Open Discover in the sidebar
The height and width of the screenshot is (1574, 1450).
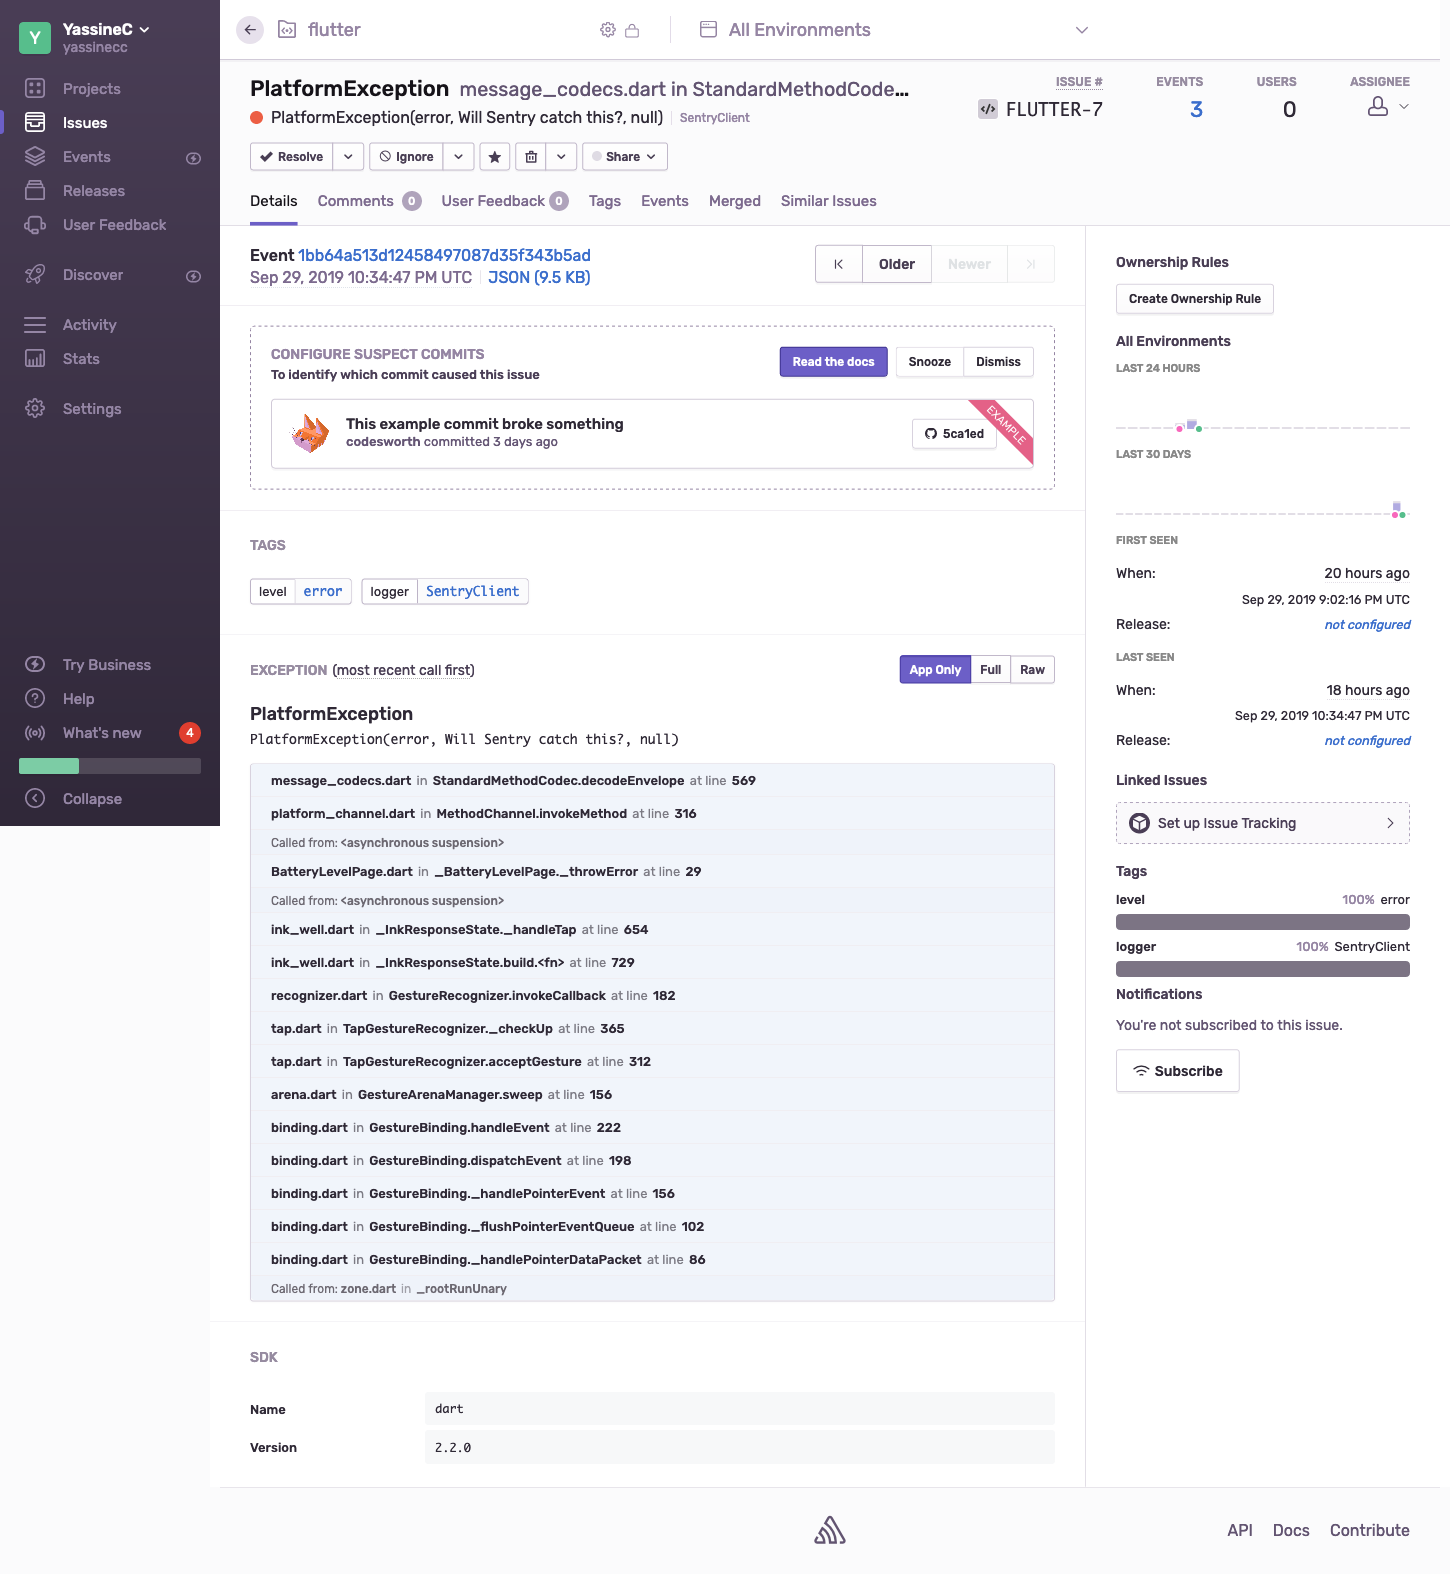(x=92, y=275)
